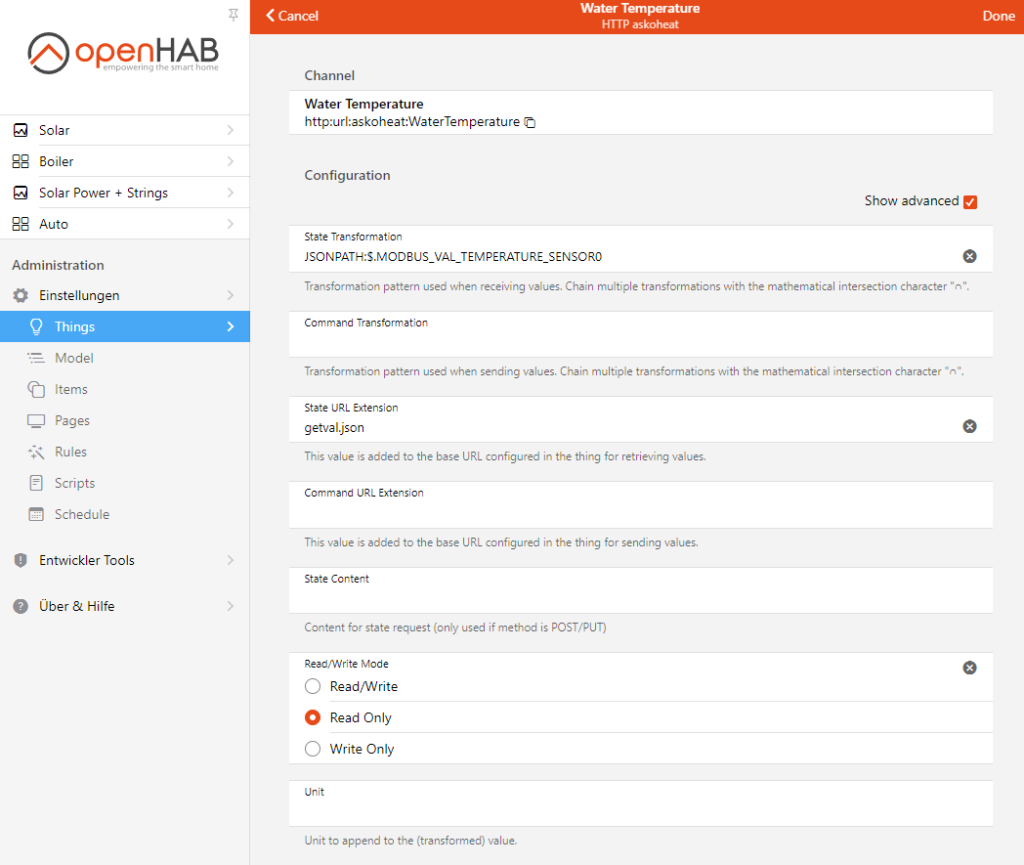Image resolution: width=1024 pixels, height=865 pixels.
Task: Select the Write Only radio option
Action: coord(313,749)
